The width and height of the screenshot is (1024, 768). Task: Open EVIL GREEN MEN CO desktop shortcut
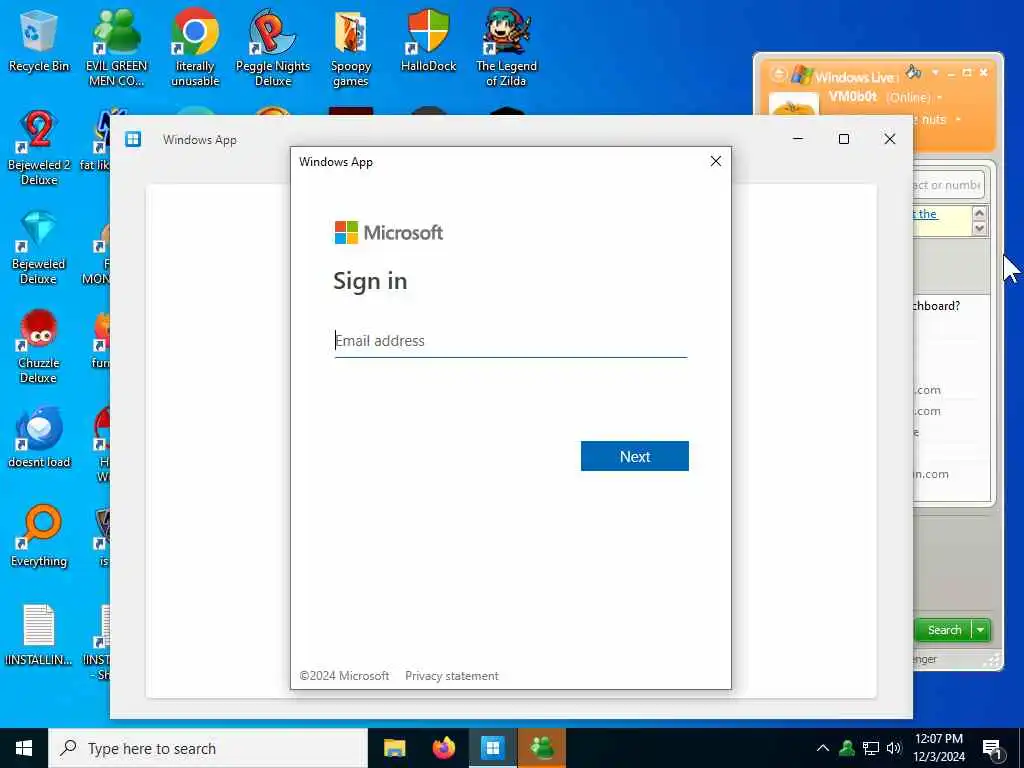117,47
